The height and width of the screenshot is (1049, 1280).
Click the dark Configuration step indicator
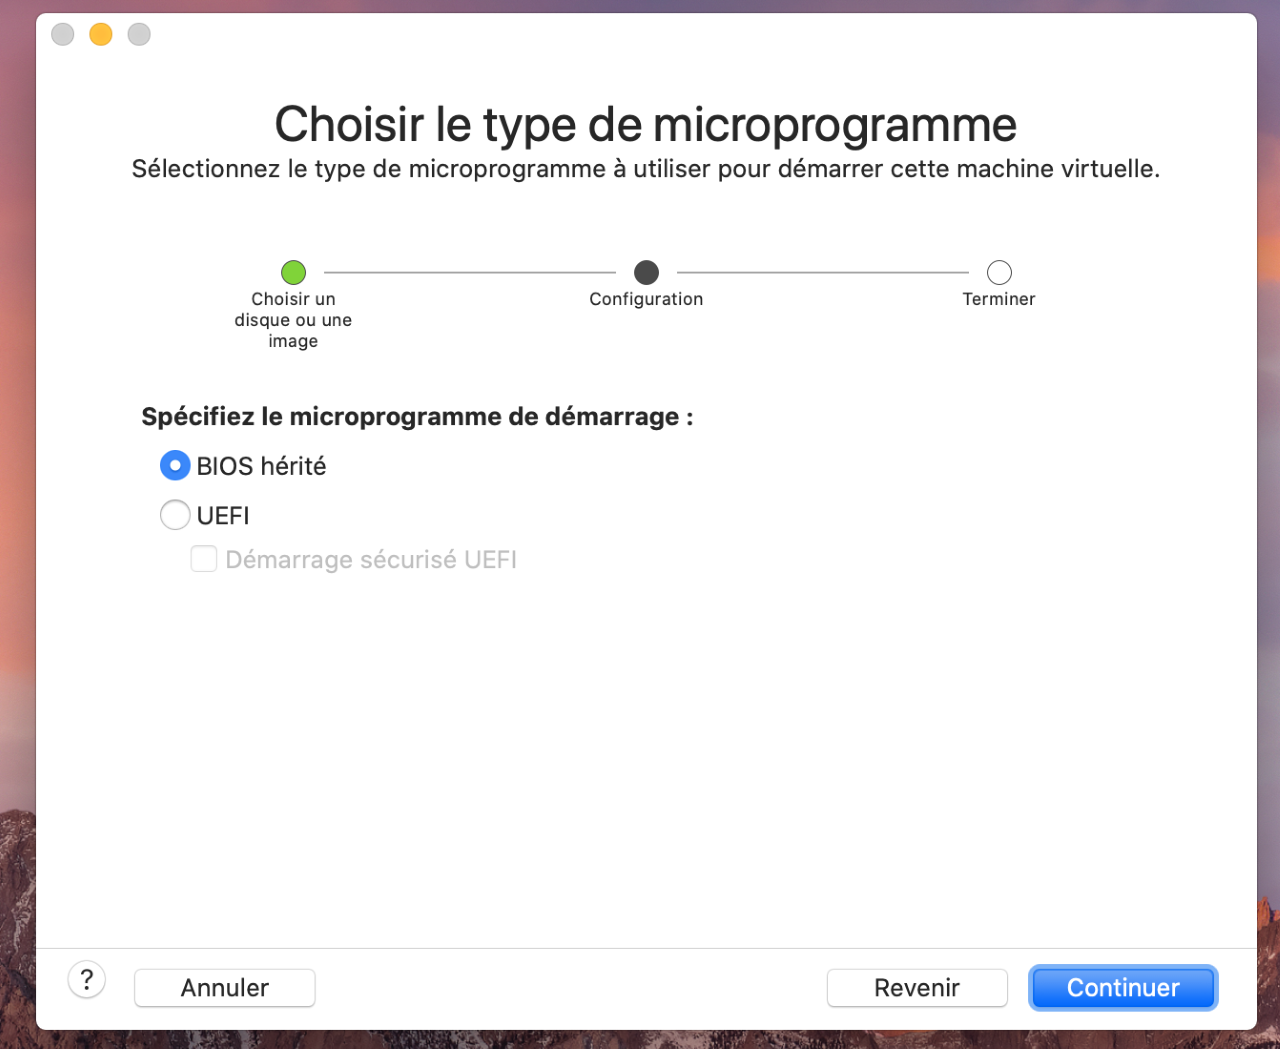(647, 272)
